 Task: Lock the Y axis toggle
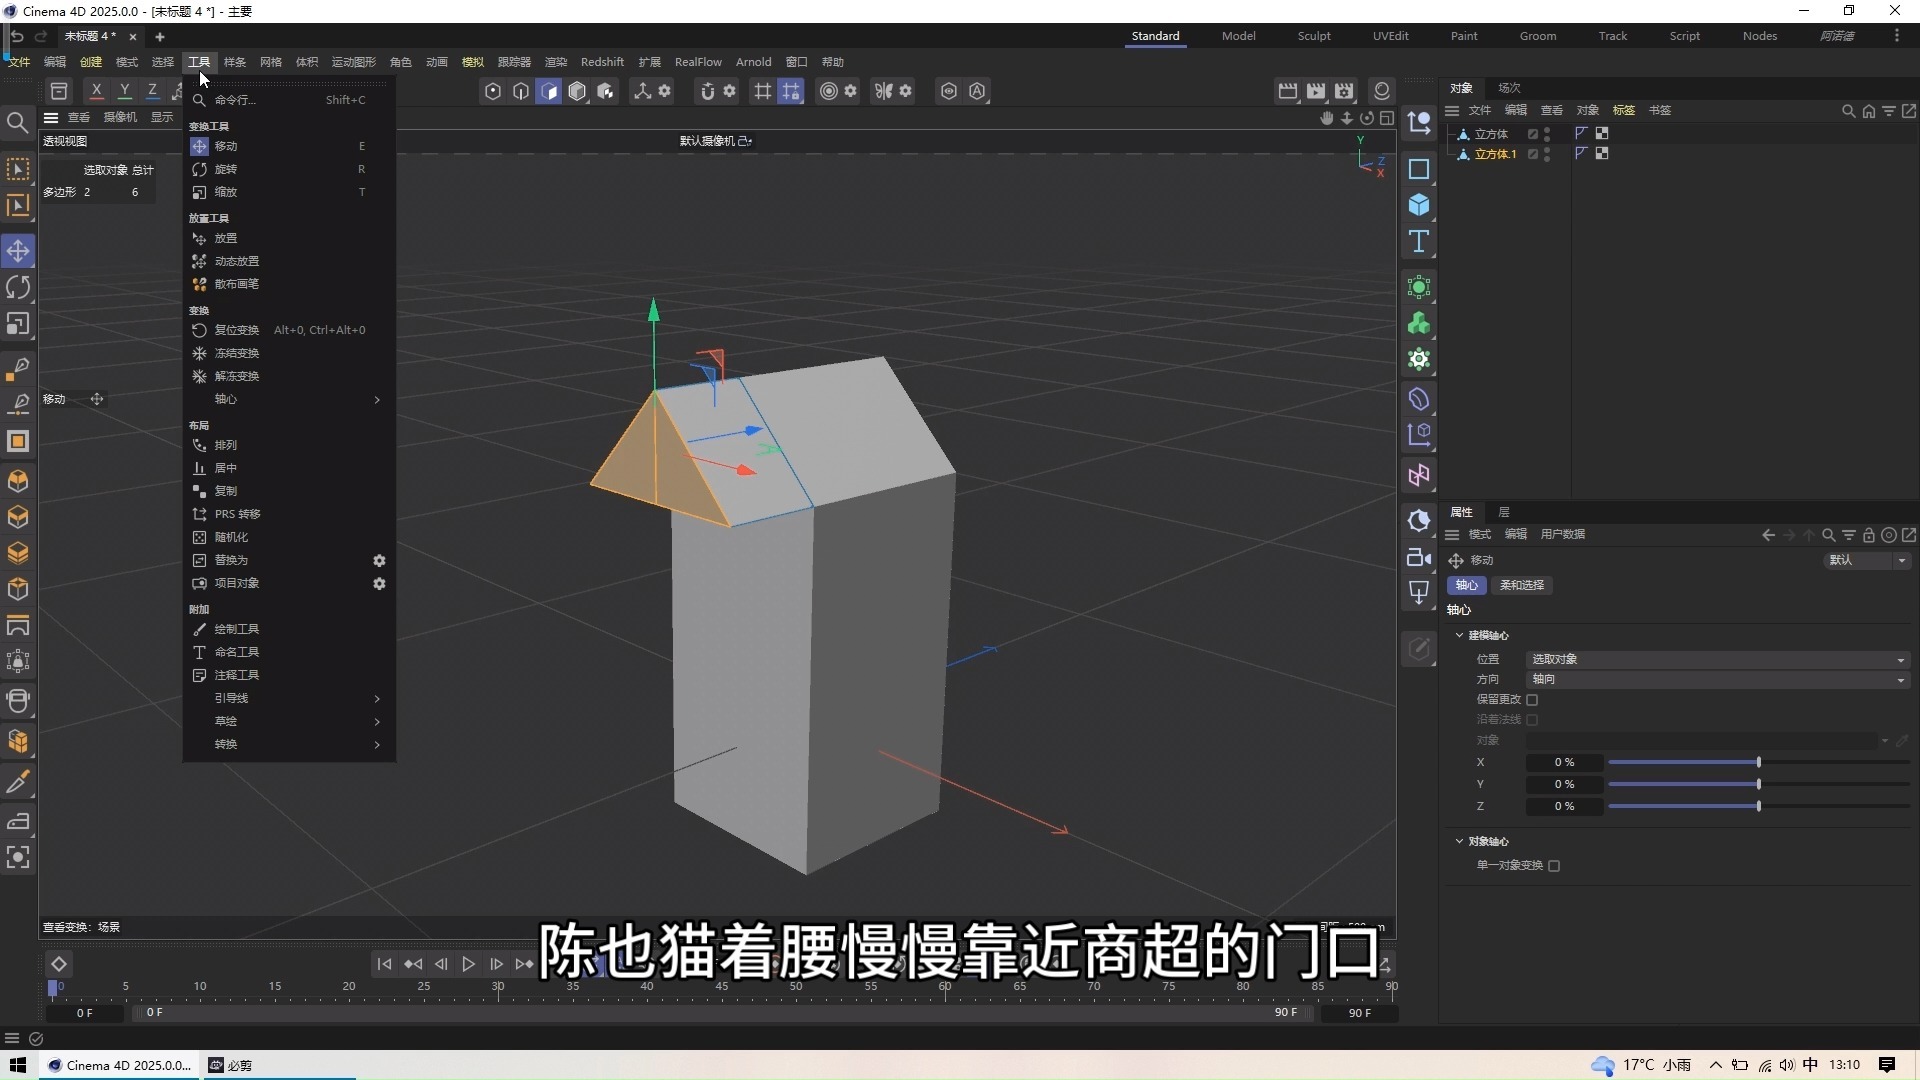pos(124,91)
